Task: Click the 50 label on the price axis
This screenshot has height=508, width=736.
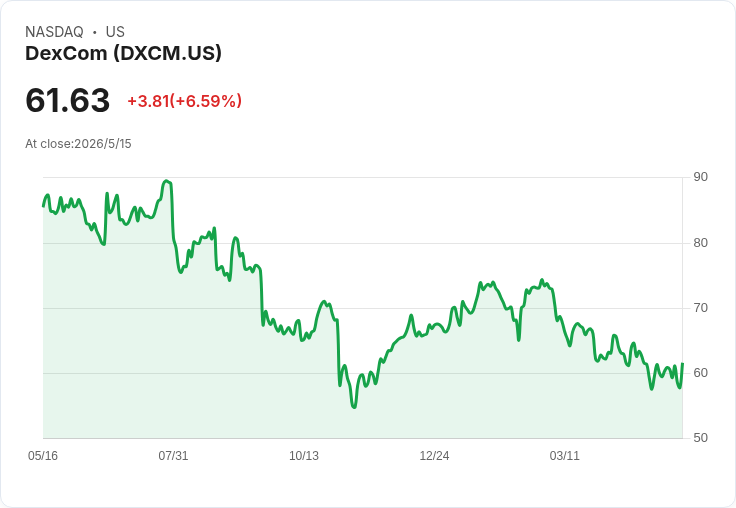Action: (x=700, y=438)
